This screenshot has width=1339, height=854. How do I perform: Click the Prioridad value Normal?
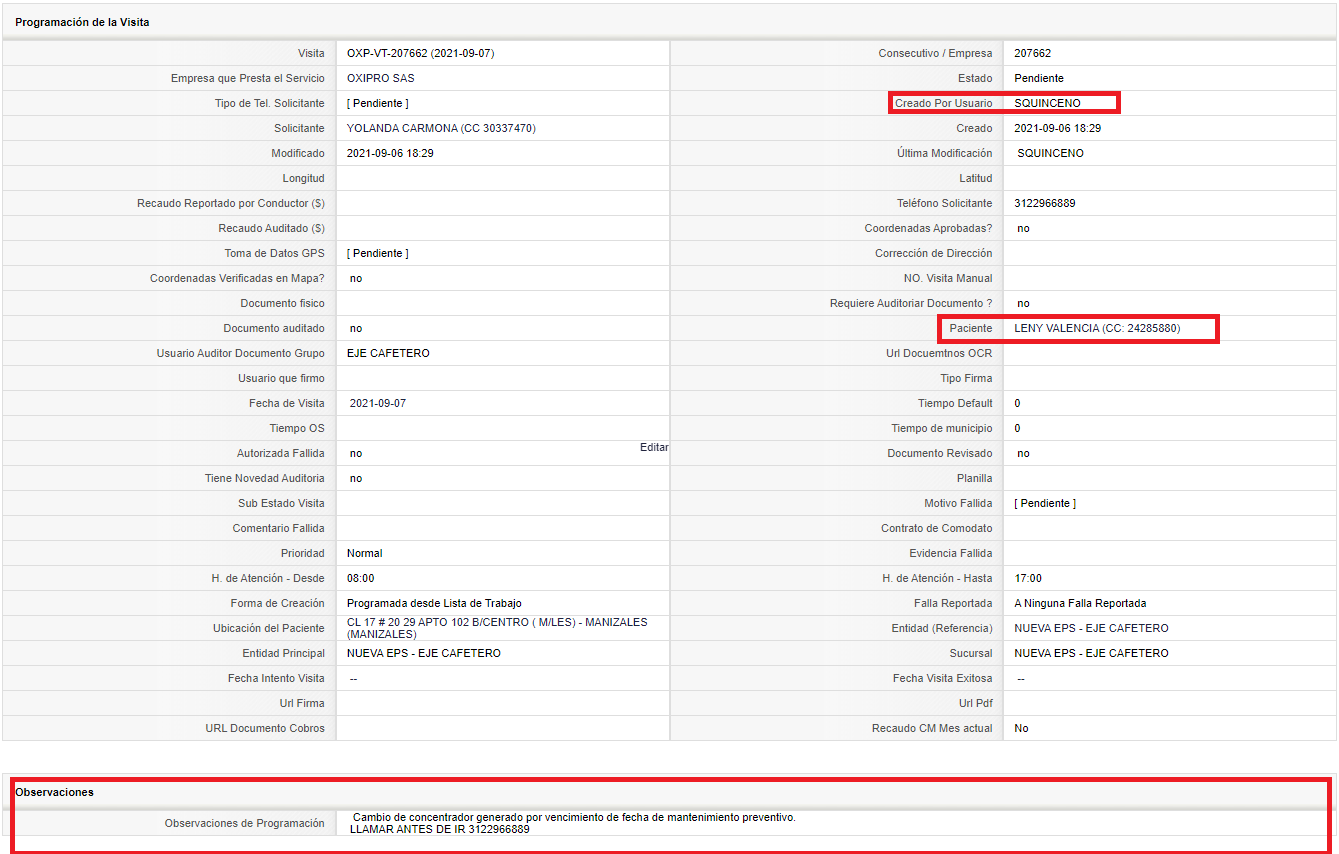tap(364, 553)
